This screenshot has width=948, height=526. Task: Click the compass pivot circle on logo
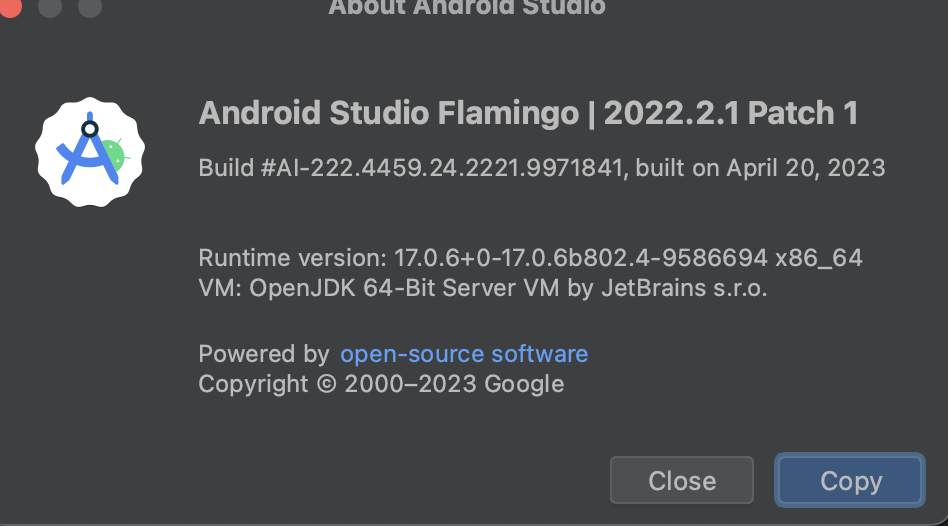tap(89, 129)
